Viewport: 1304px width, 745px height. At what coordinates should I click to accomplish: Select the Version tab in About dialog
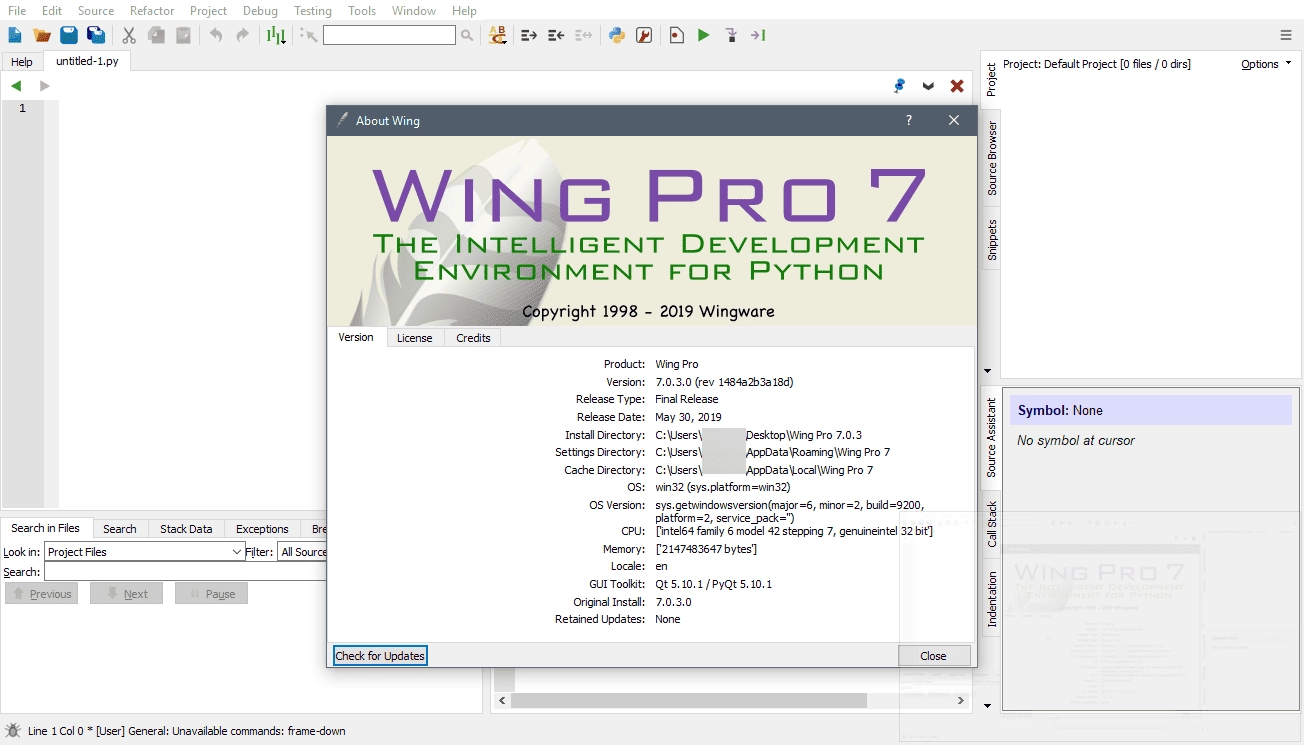[356, 337]
